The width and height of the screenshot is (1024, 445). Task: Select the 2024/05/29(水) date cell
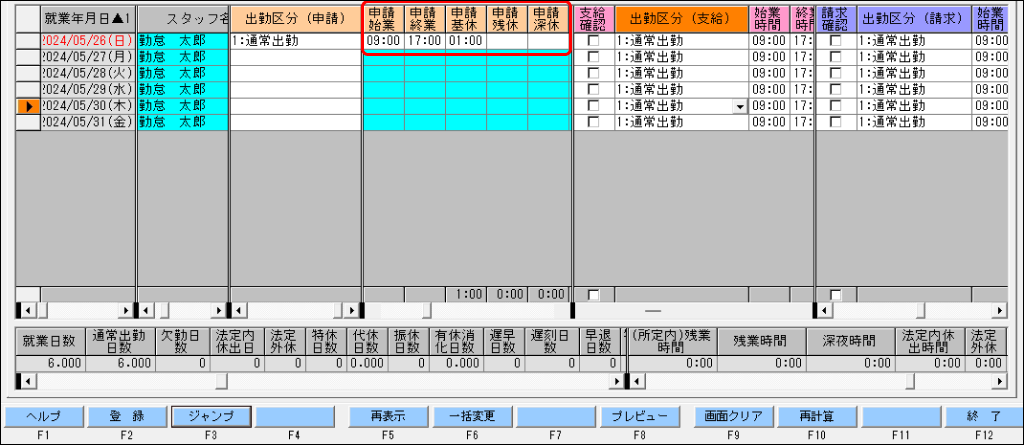tap(88, 89)
